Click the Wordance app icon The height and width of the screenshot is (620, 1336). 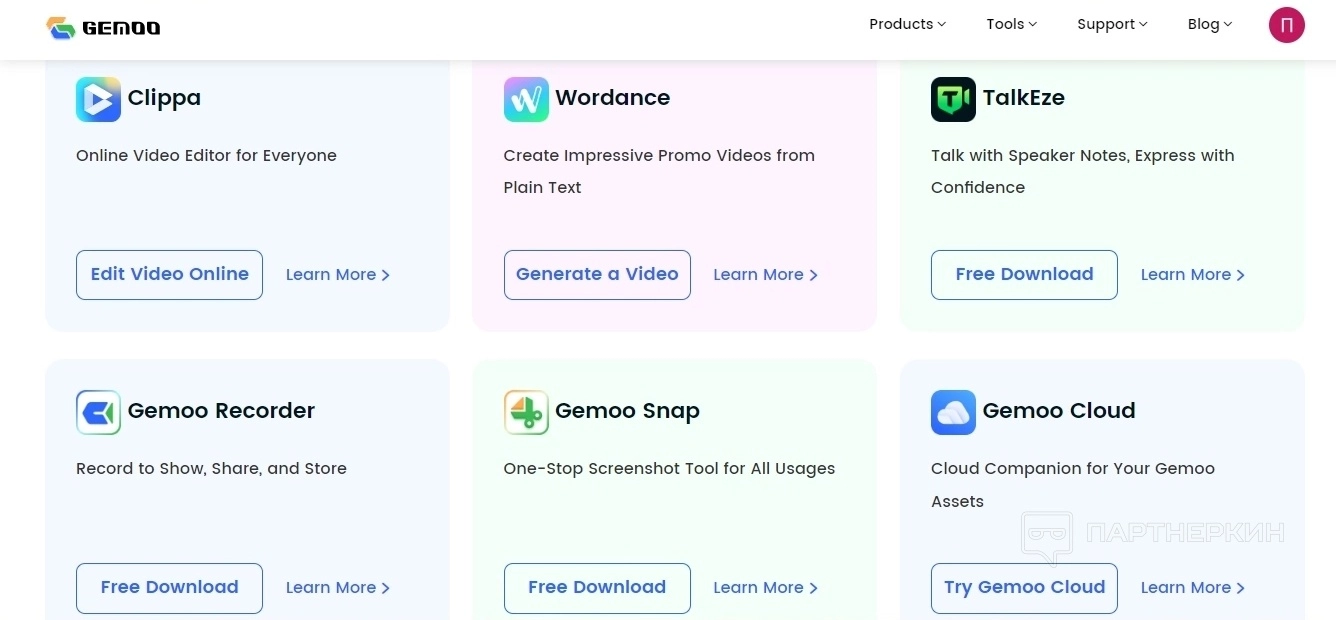[x=526, y=99]
